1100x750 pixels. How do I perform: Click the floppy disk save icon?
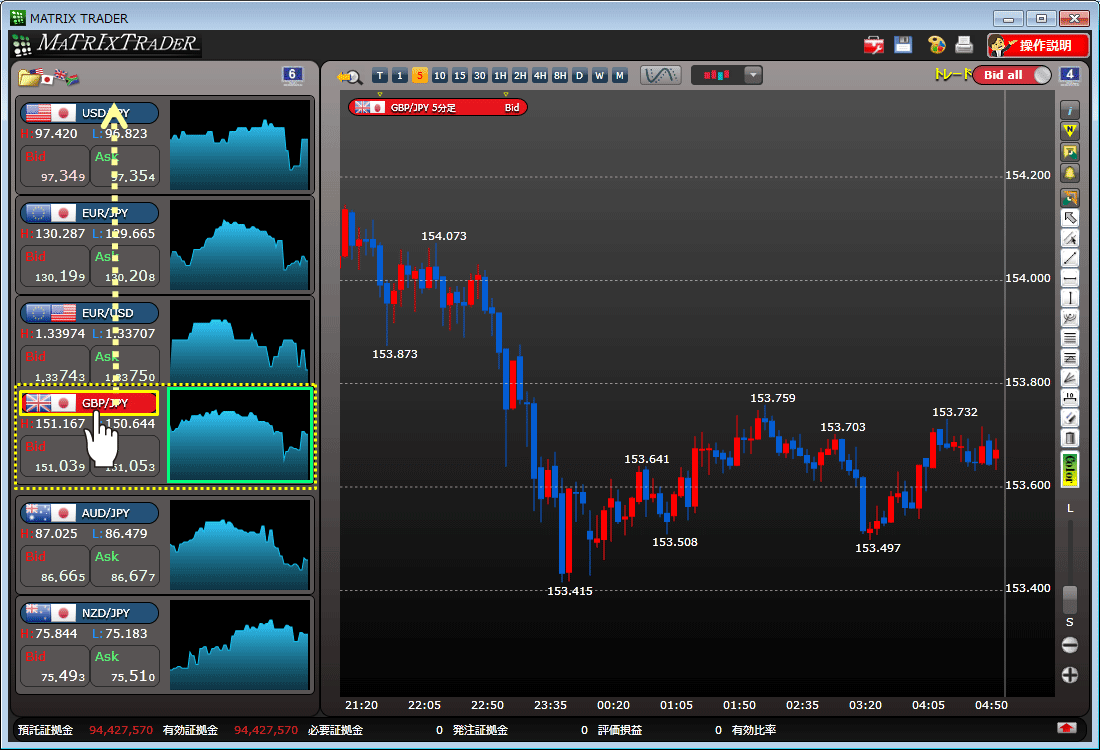click(903, 45)
